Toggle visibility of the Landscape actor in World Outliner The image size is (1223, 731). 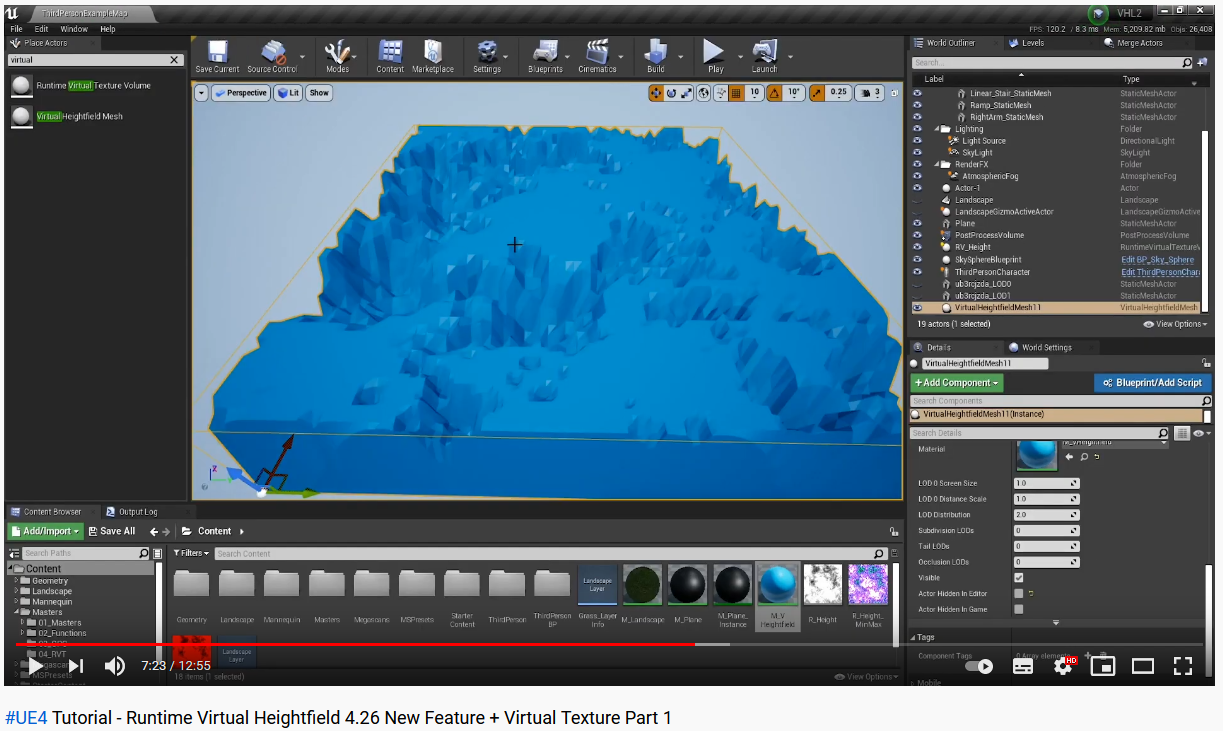pyautogui.click(x=917, y=199)
